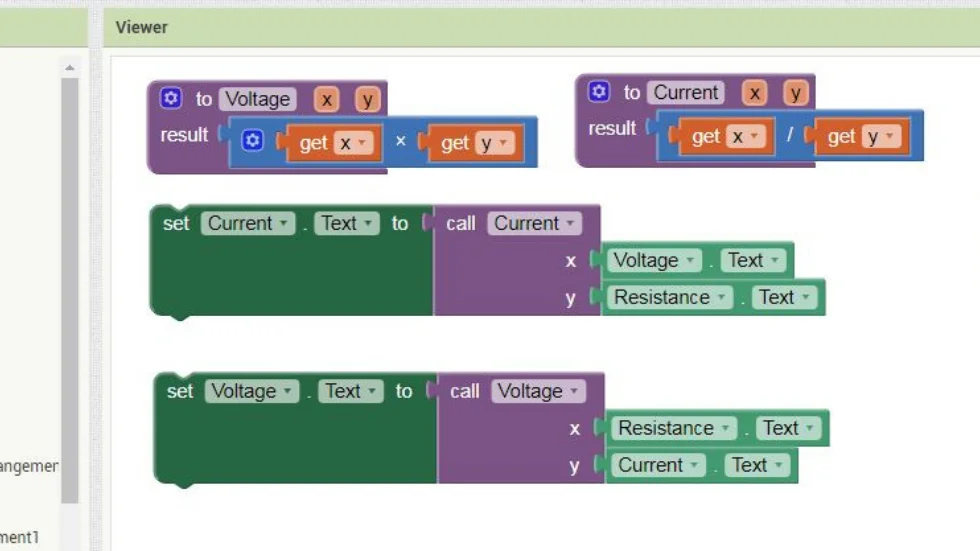The height and width of the screenshot is (551, 980).
Task: Click the Voltage name field in the 'to Voltage' definition
Action: 258,99
